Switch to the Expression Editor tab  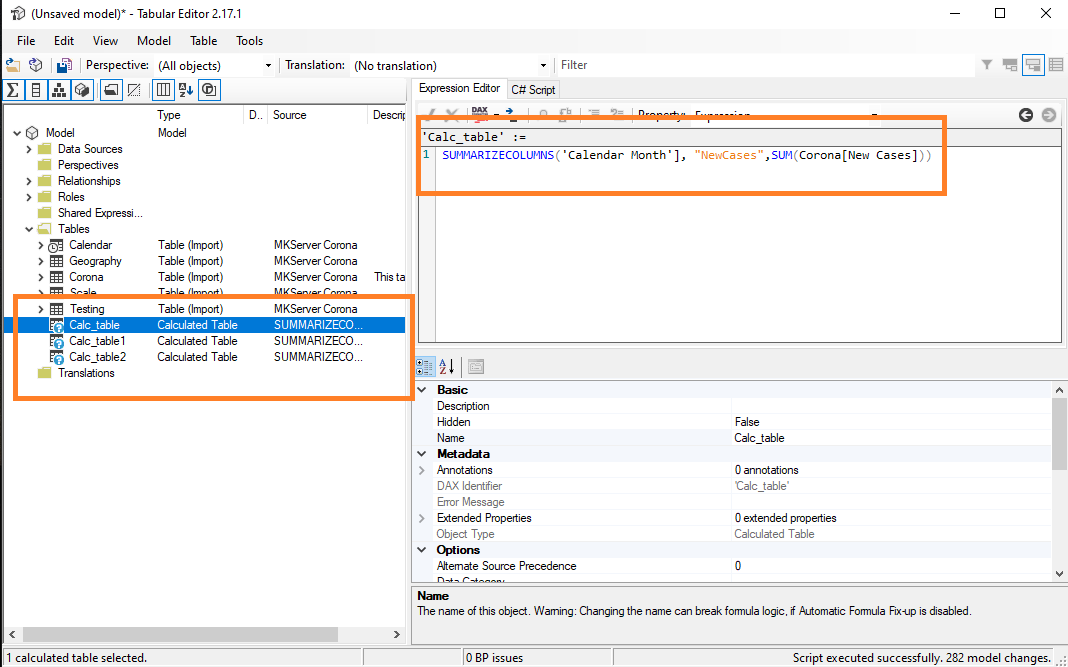(459, 89)
